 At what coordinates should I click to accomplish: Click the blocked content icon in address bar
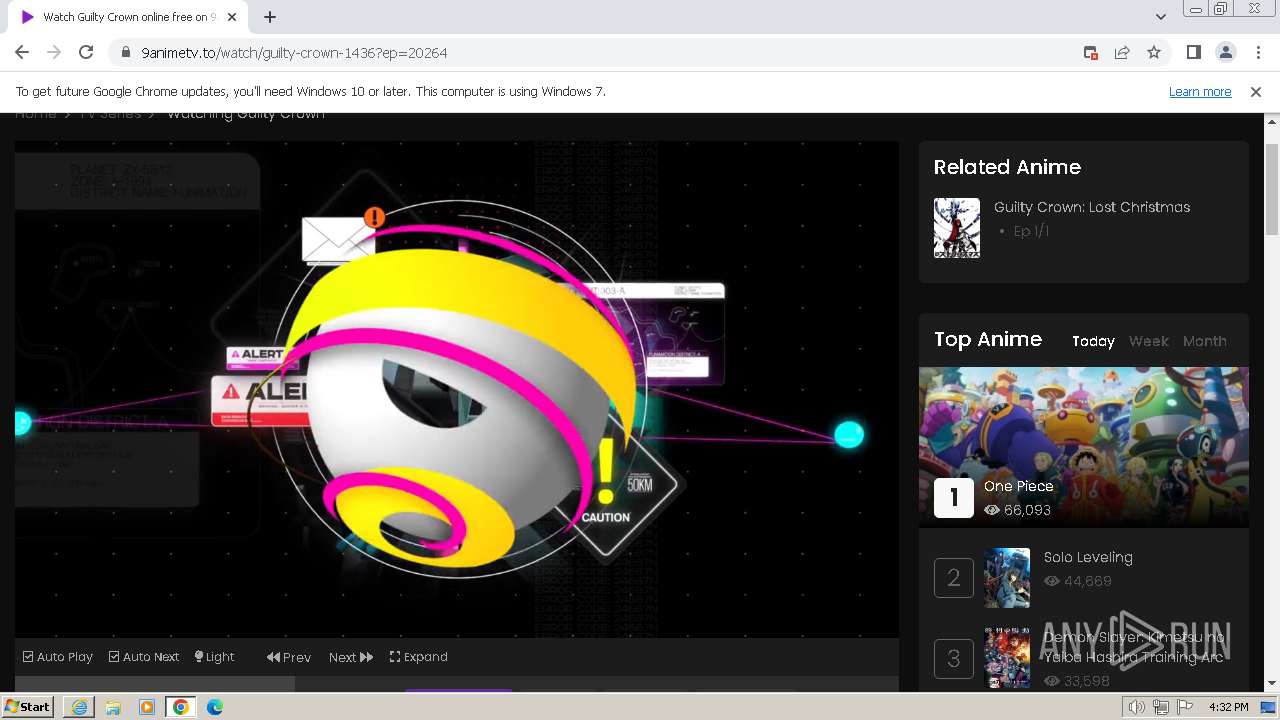pos(1090,52)
